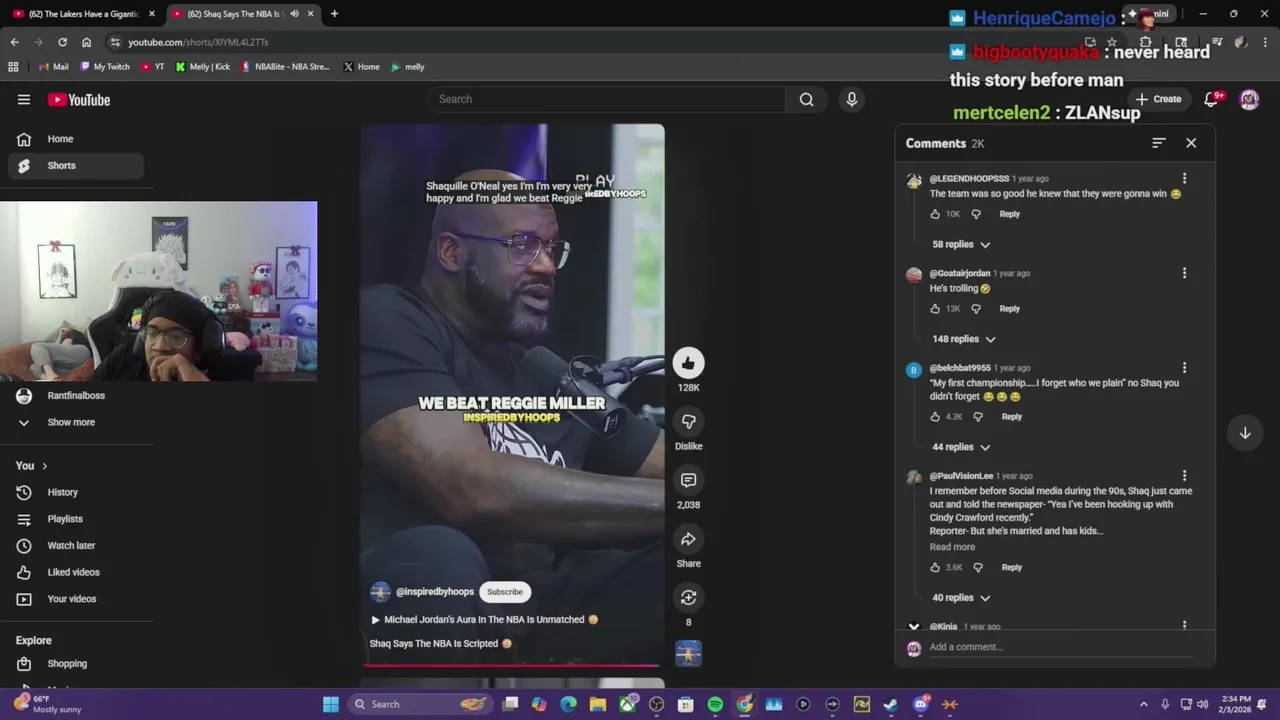The width and height of the screenshot is (1280, 720).
Task: Go to next short with down arrow
Action: point(1245,433)
